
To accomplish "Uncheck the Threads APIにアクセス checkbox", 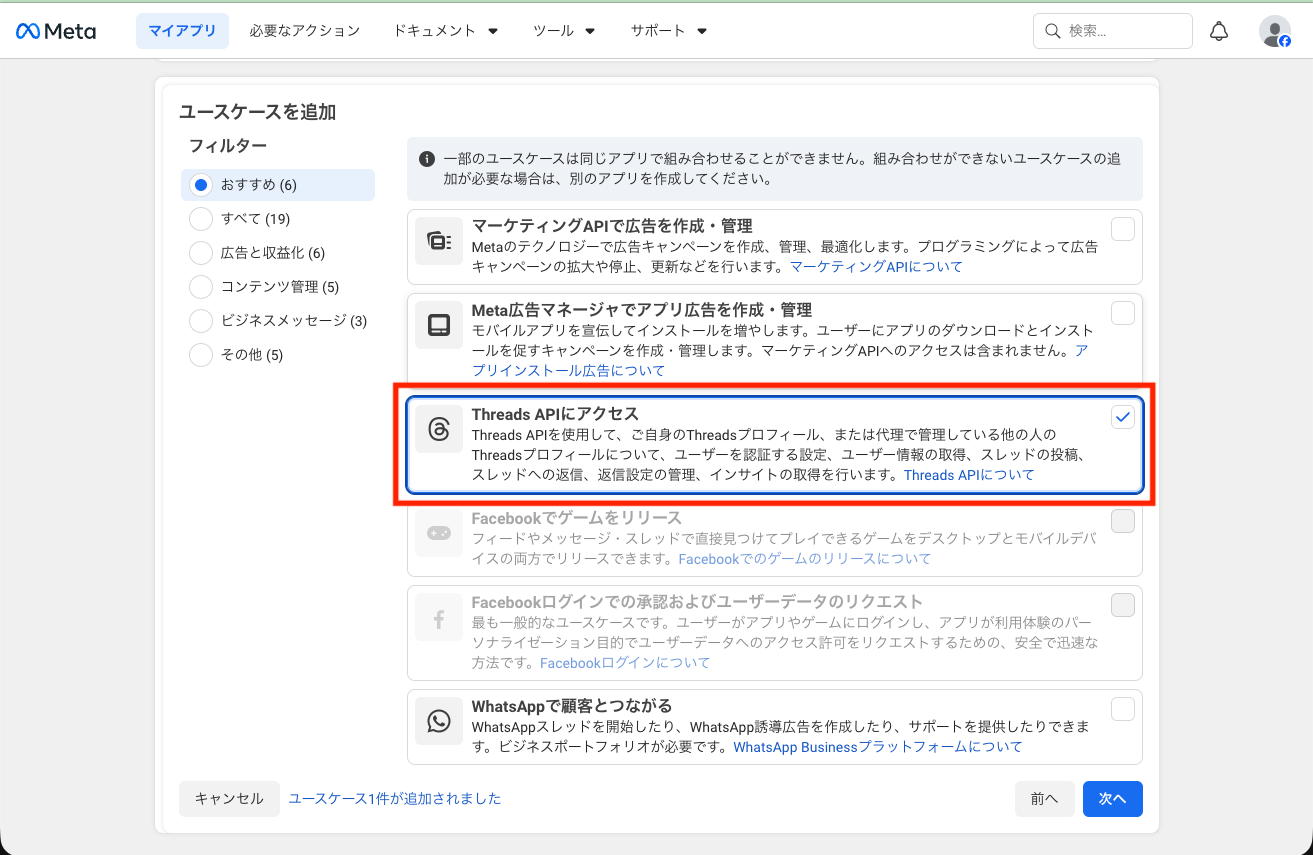I will 1123,417.
